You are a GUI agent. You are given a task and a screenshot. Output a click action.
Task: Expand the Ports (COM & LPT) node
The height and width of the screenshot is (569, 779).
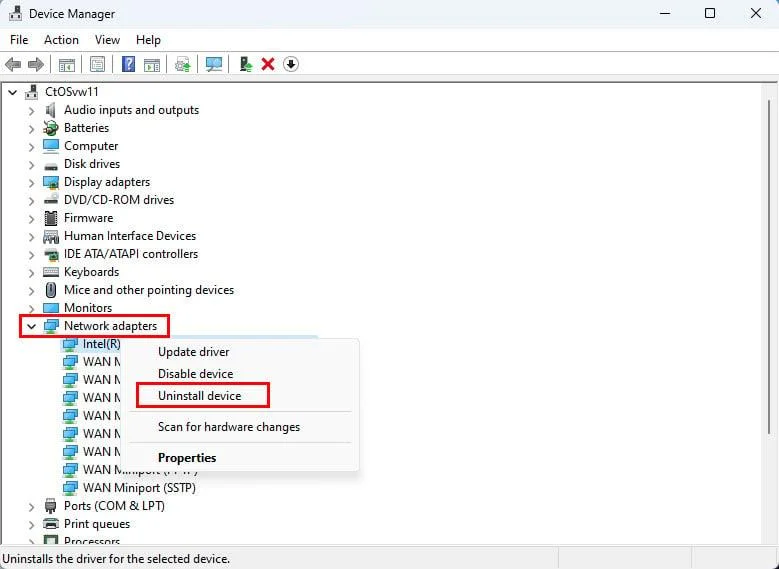(x=31, y=506)
